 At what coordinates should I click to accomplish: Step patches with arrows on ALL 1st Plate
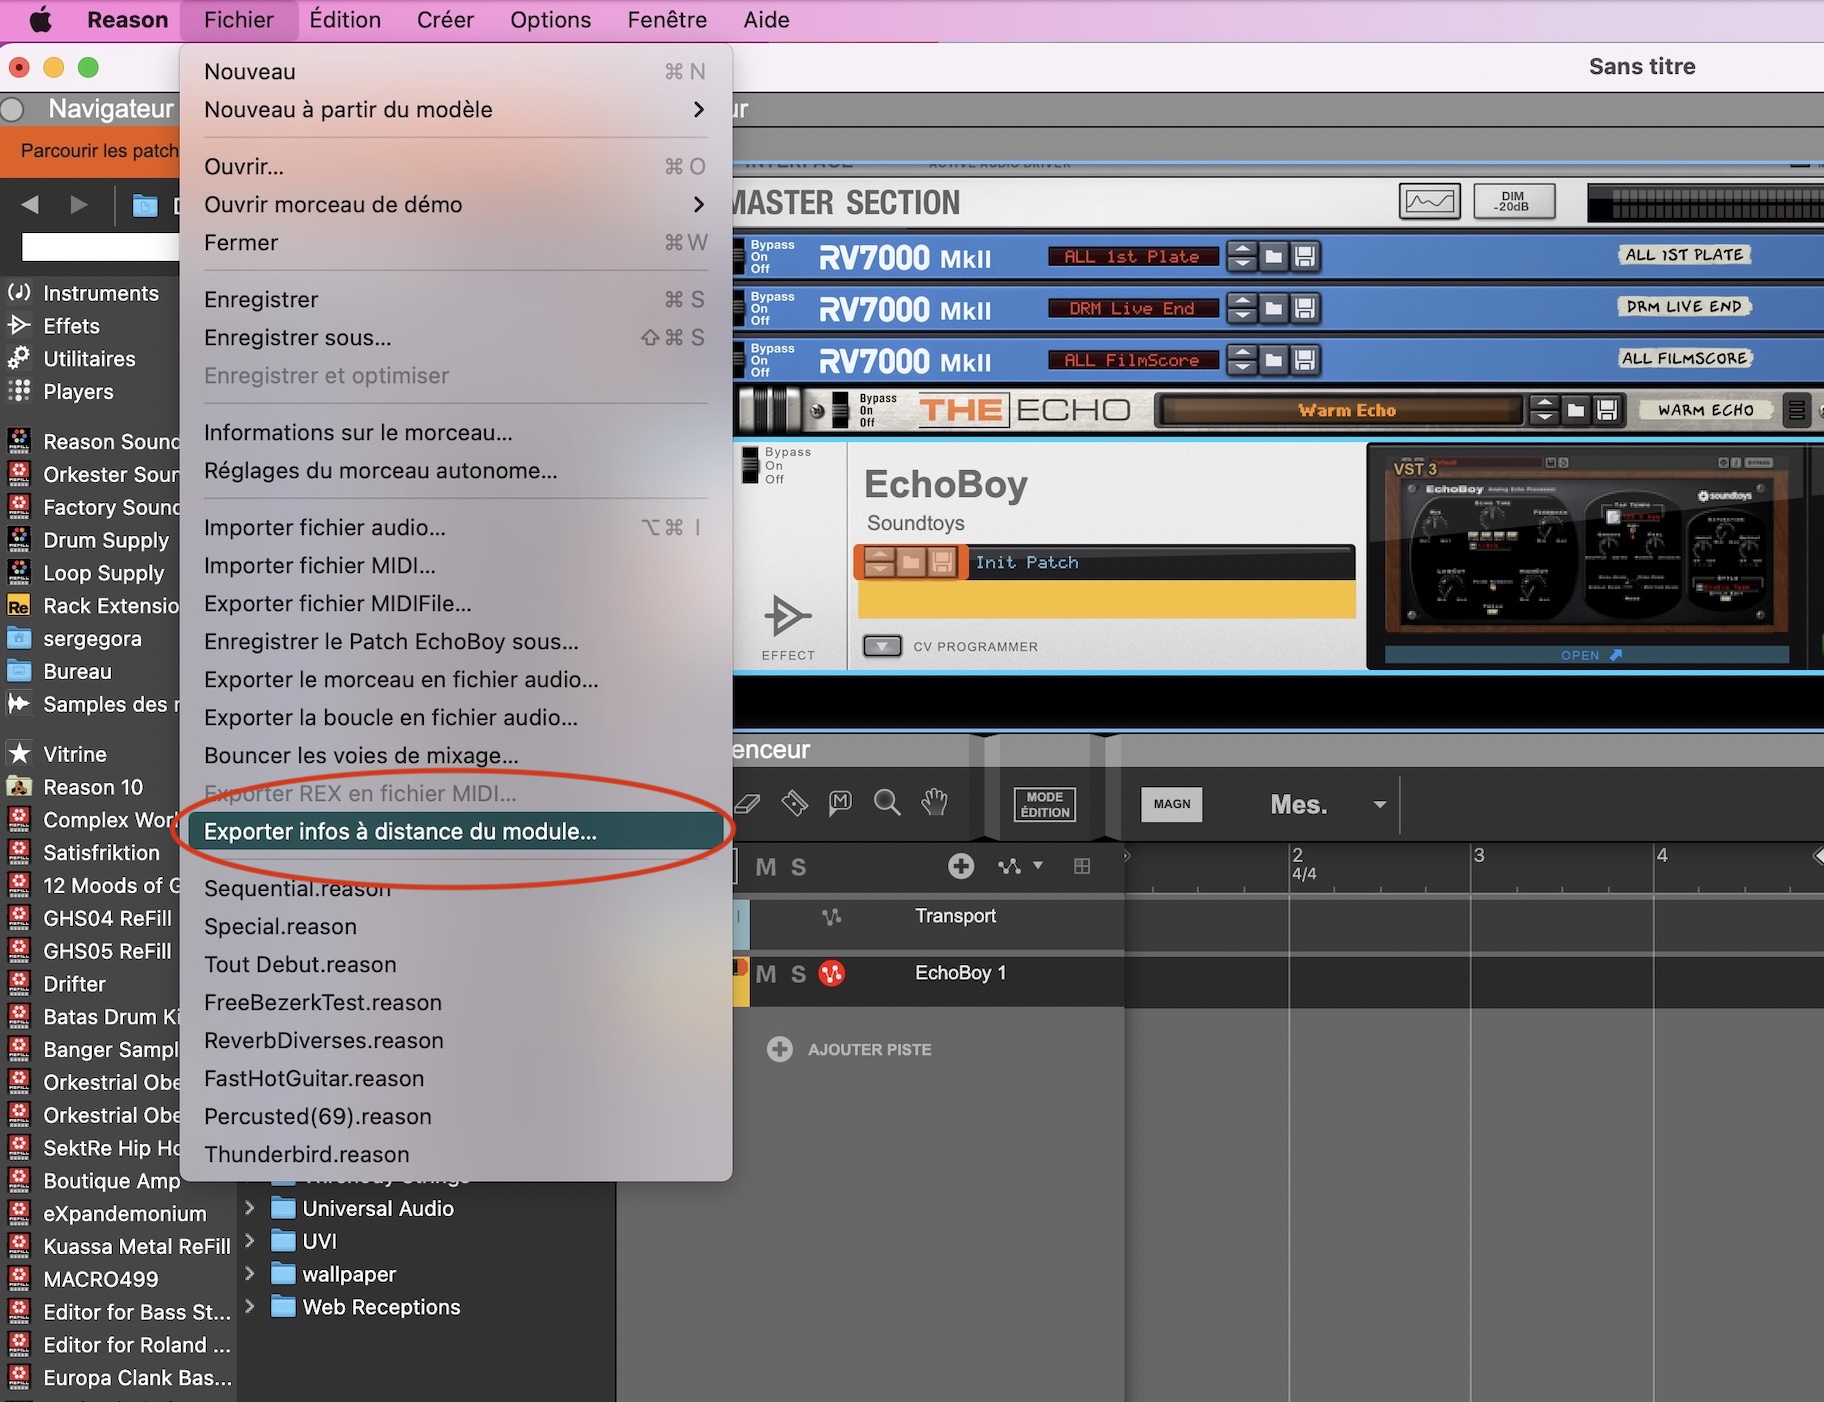pyautogui.click(x=1241, y=257)
